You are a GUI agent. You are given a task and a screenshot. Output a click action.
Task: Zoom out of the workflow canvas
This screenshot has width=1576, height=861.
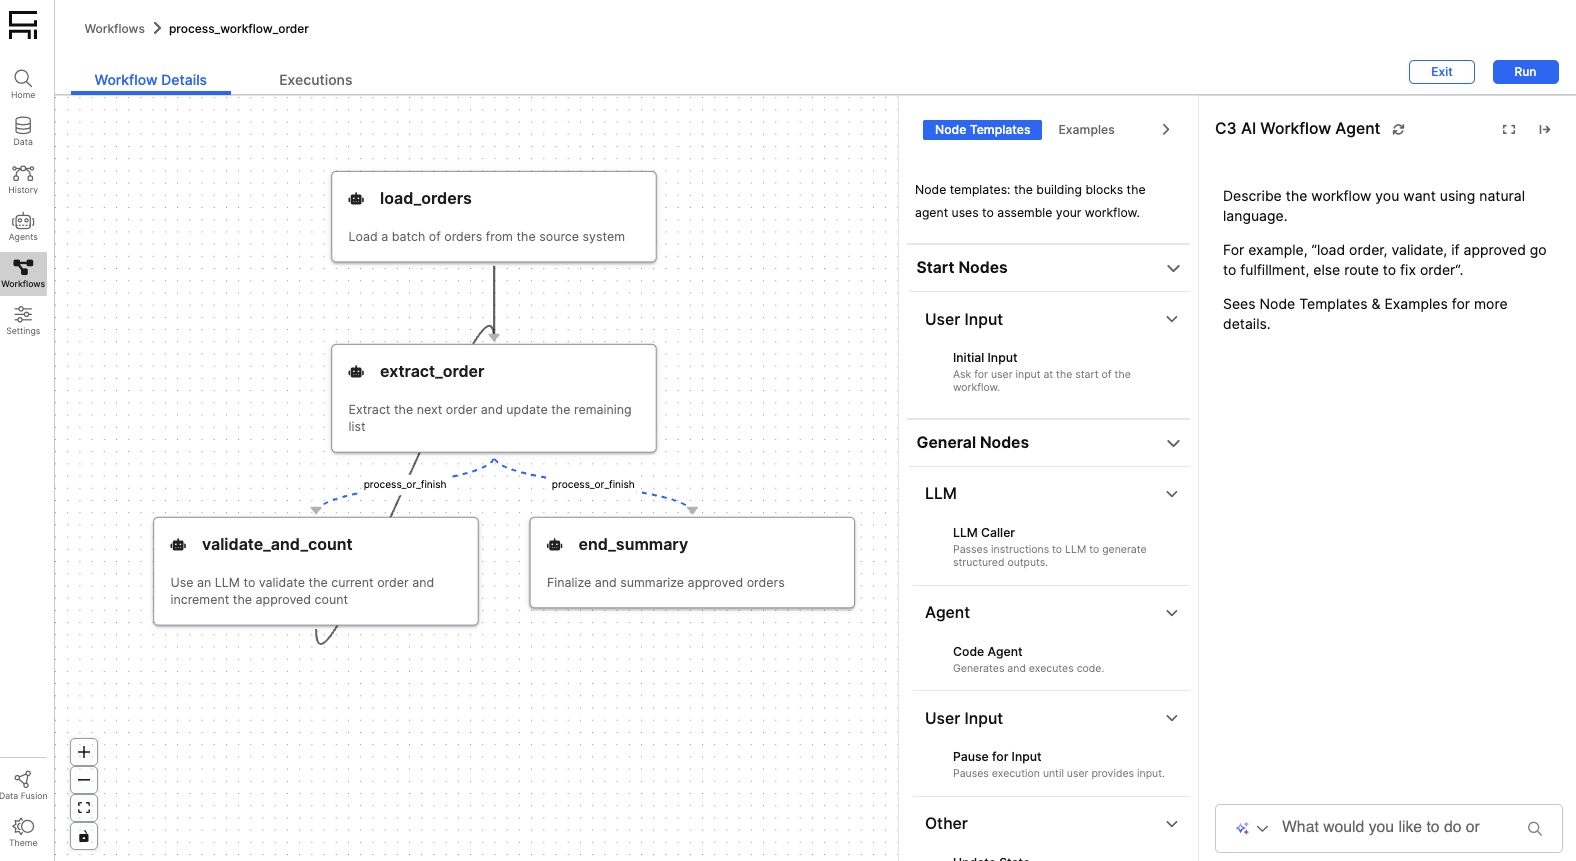[x=84, y=780]
